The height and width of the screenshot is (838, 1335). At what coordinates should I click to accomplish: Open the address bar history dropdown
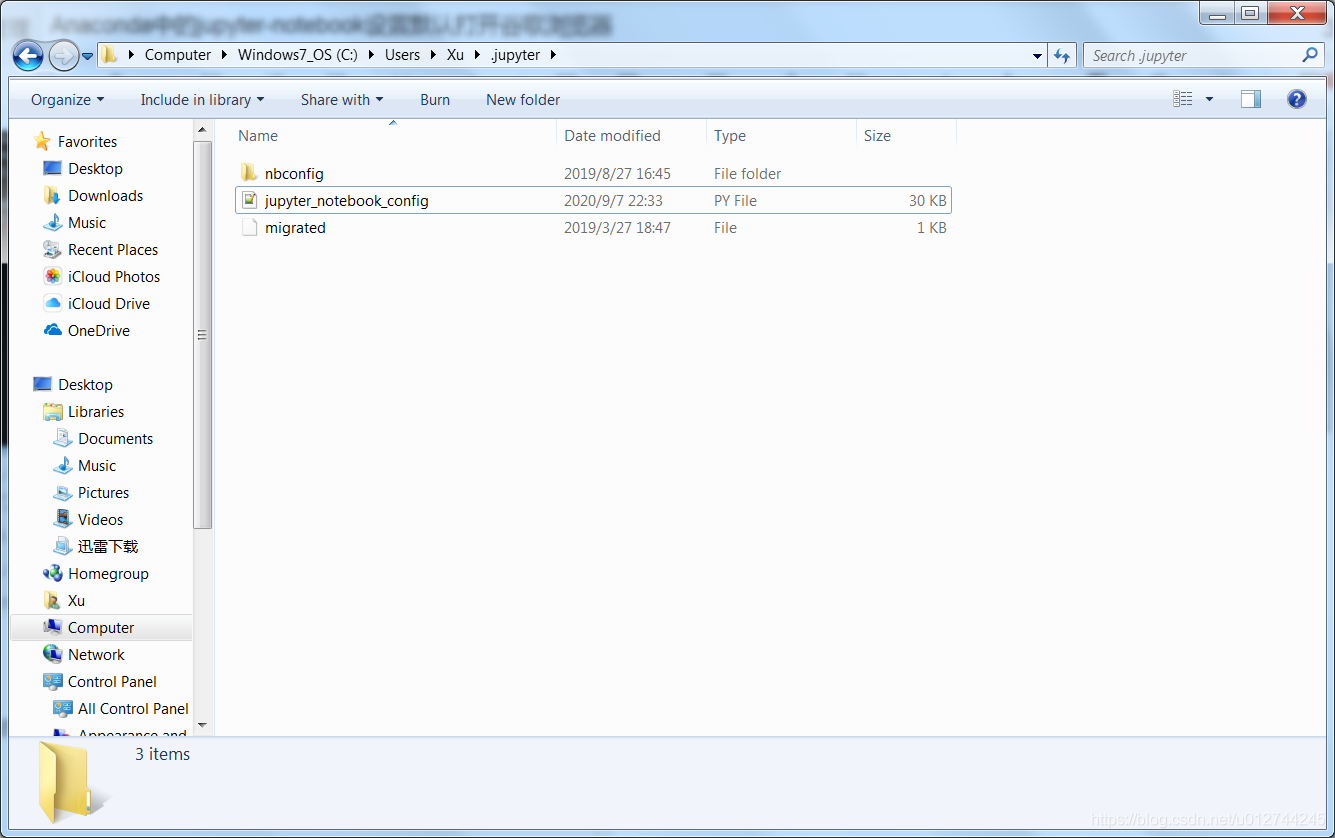(x=1037, y=56)
